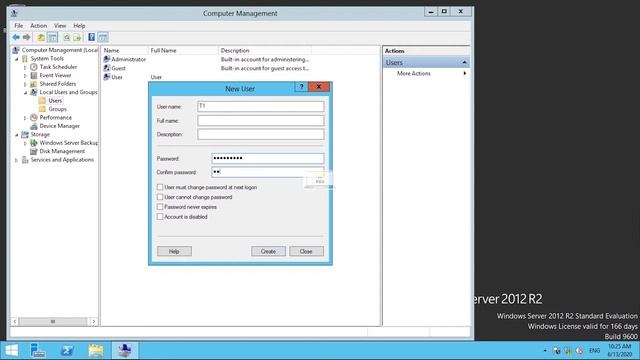Click the blue Help toolbar icon
The width and height of the screenshot is (640, 360).
[92, 38]
